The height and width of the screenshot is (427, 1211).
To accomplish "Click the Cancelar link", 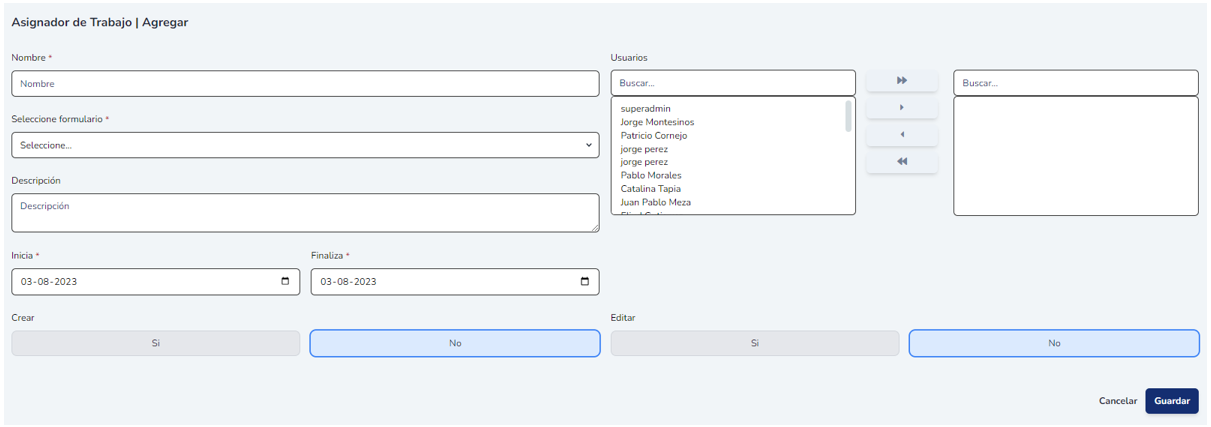I will coord(1117,401).
